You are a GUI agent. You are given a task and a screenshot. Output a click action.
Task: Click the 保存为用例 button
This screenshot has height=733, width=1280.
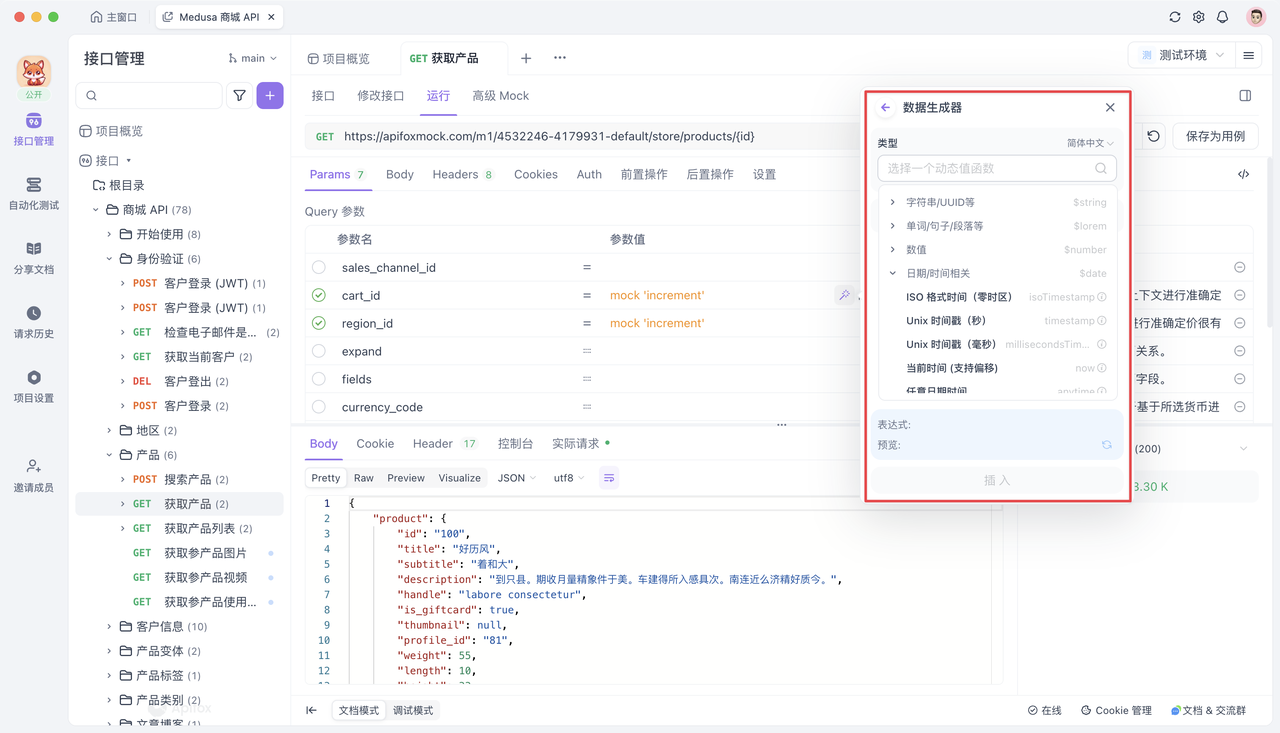pyautogui.click(x=1215, y=136)
